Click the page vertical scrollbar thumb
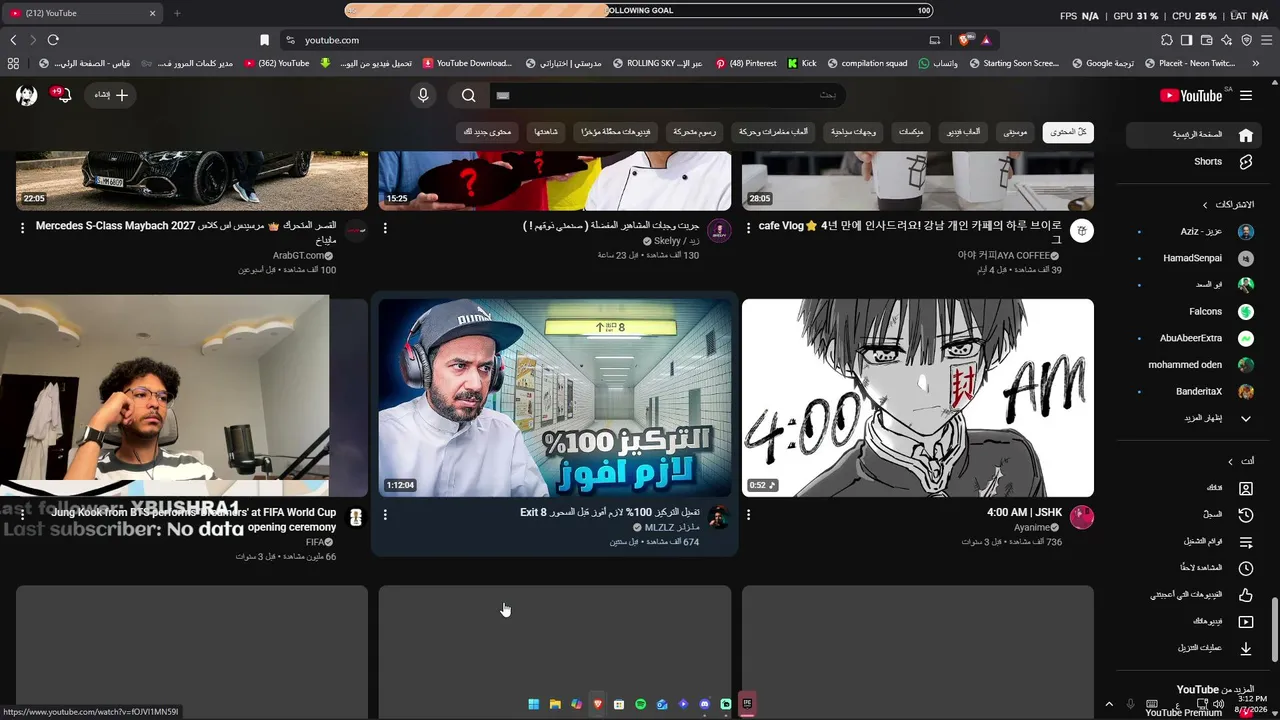This screenshot has width=1280, height=720. (1274, 628)
